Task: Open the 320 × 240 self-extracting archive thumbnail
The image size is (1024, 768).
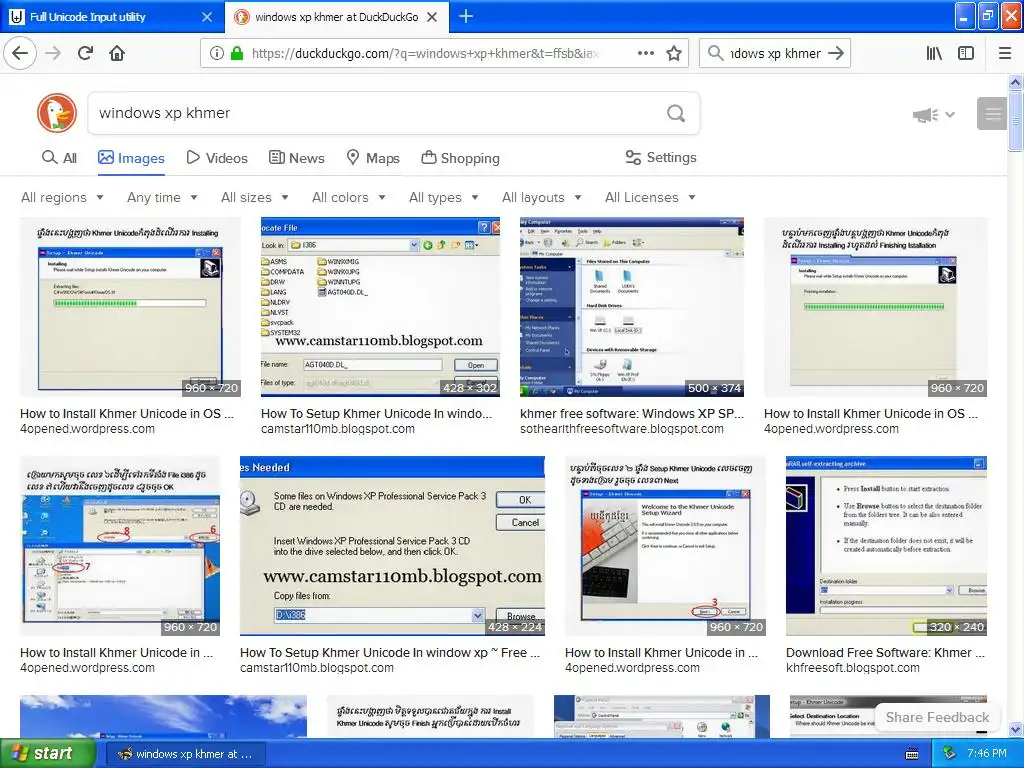Action: point(886,546)
